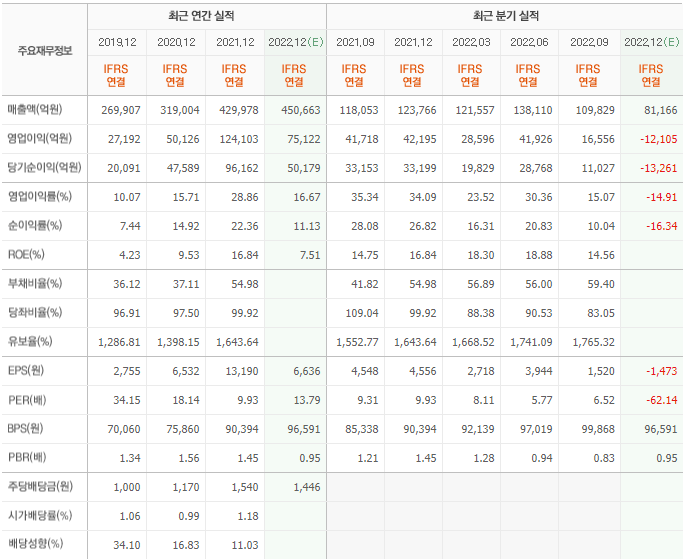
Task: Select the ROE(%) row label
Action: (x=26, y=254)
